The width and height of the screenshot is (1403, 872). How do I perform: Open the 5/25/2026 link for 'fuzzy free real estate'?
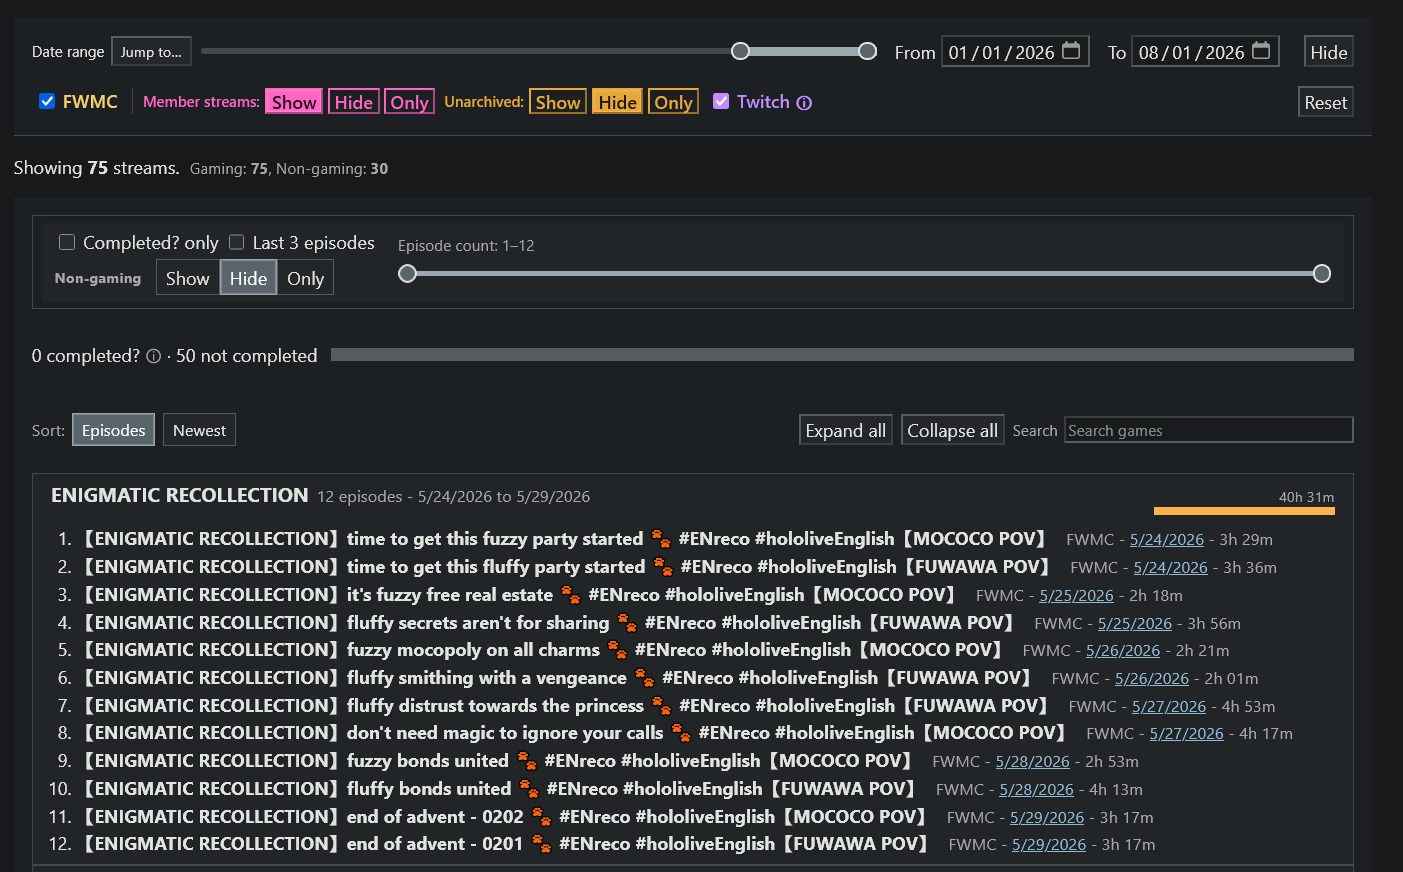[x=1076, y=596]
